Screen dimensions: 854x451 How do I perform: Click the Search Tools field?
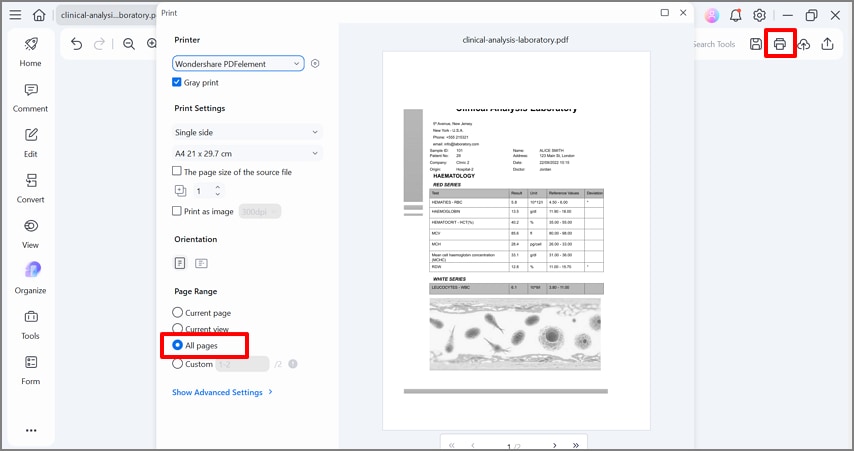coord(713,44)
